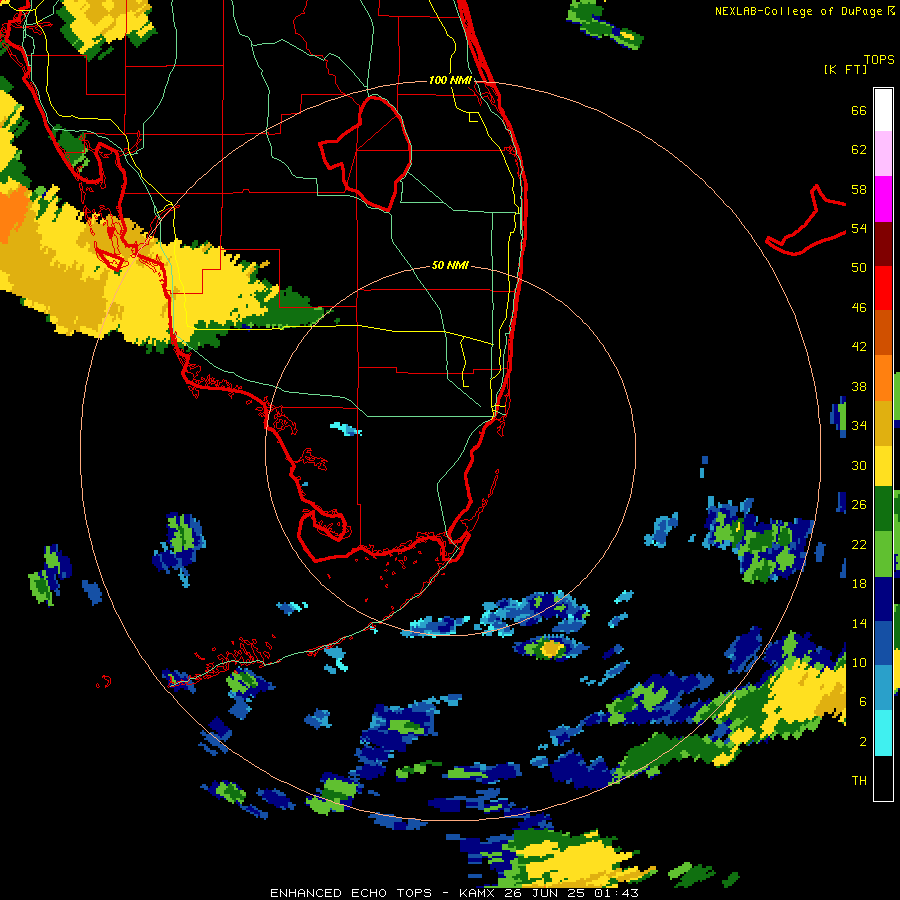Pick the light orange legend swatch
Screen dimensions: 900x900
[x=883, y=378]
